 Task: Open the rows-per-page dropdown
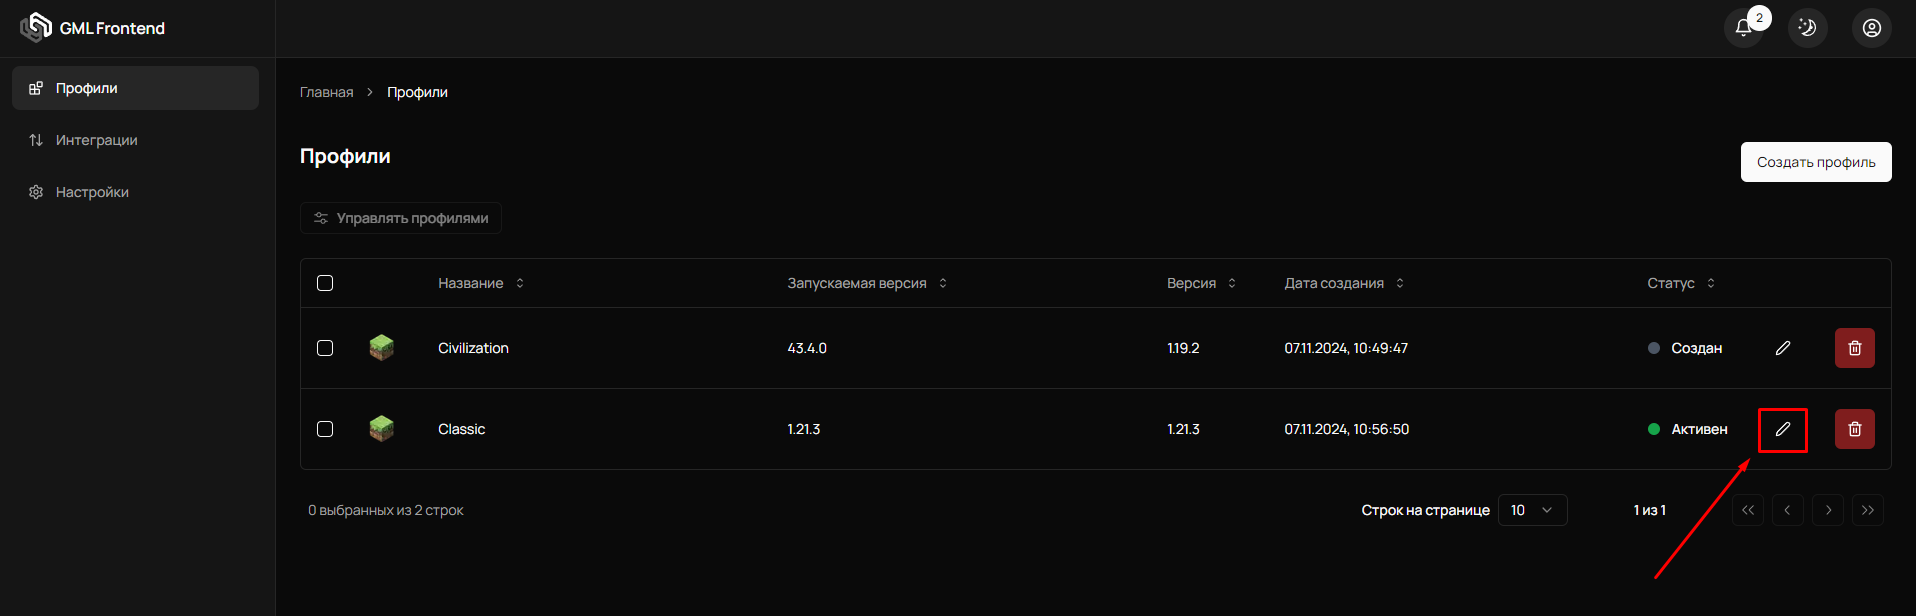pyautogui.click(x=1531, y=510)
